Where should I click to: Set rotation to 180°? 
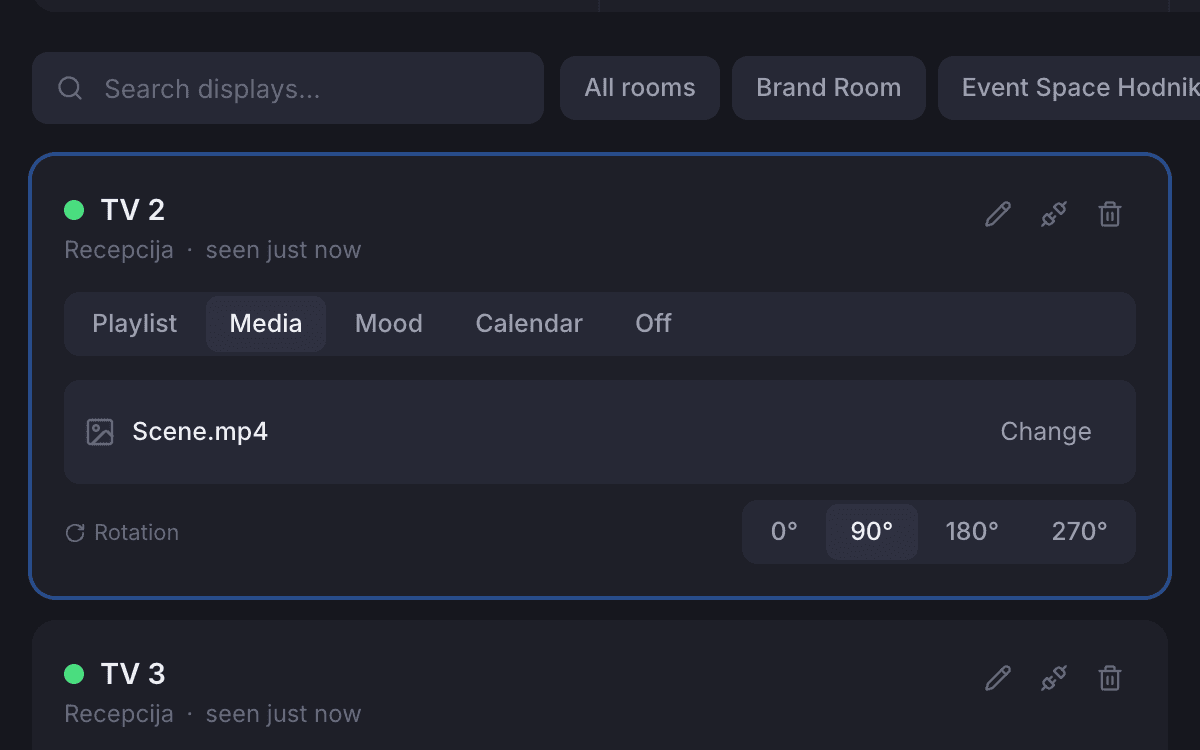(x=972, y=532)
